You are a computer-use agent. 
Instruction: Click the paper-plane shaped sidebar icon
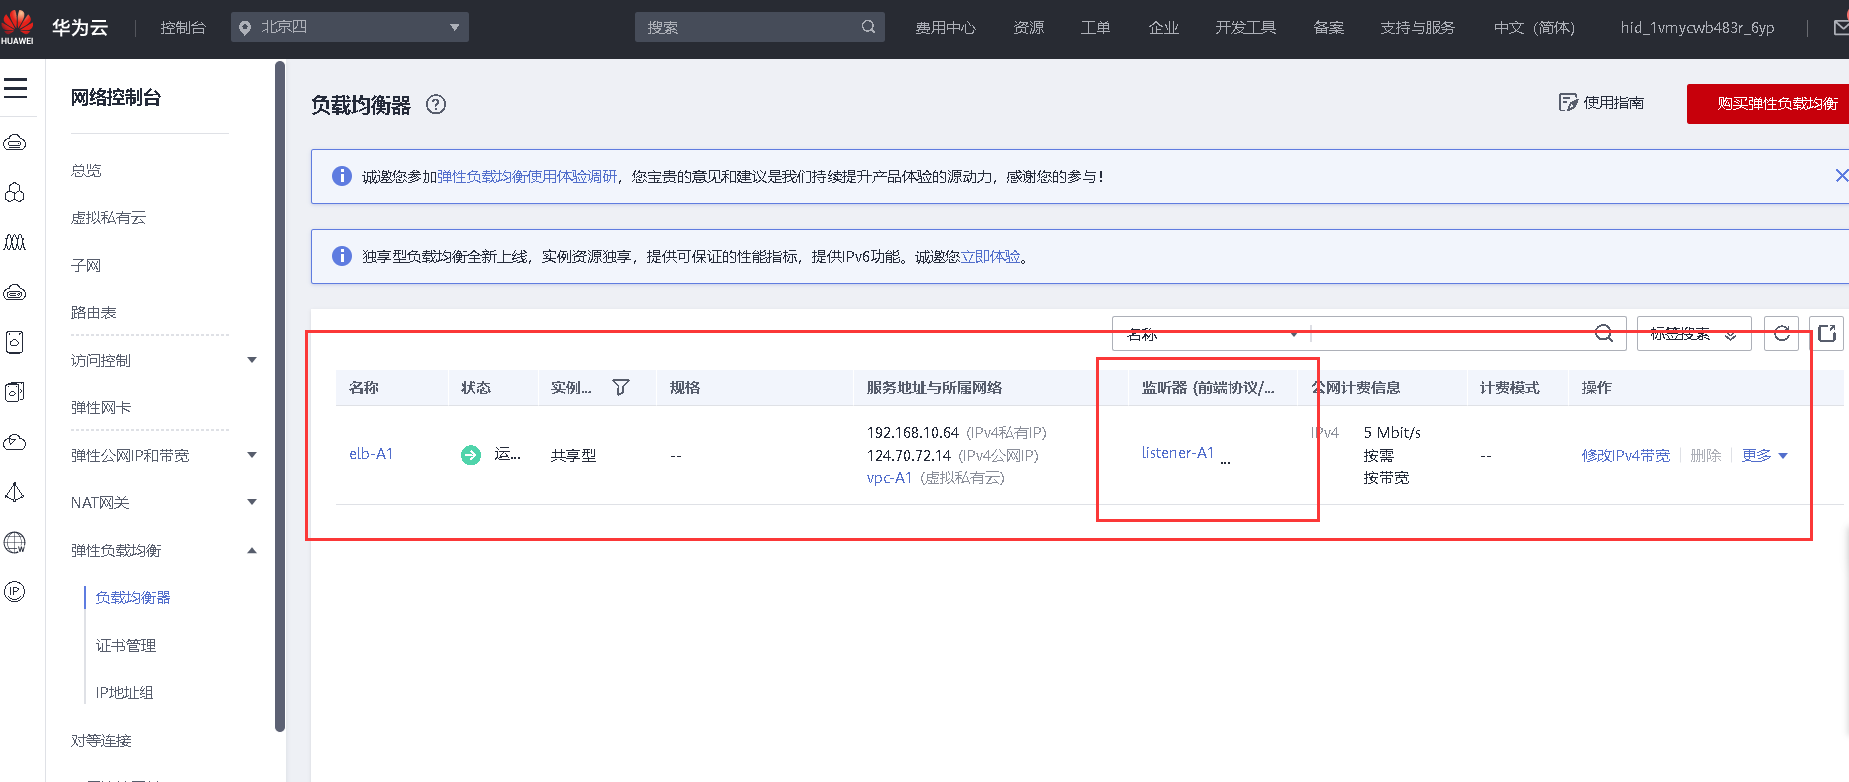15,492
